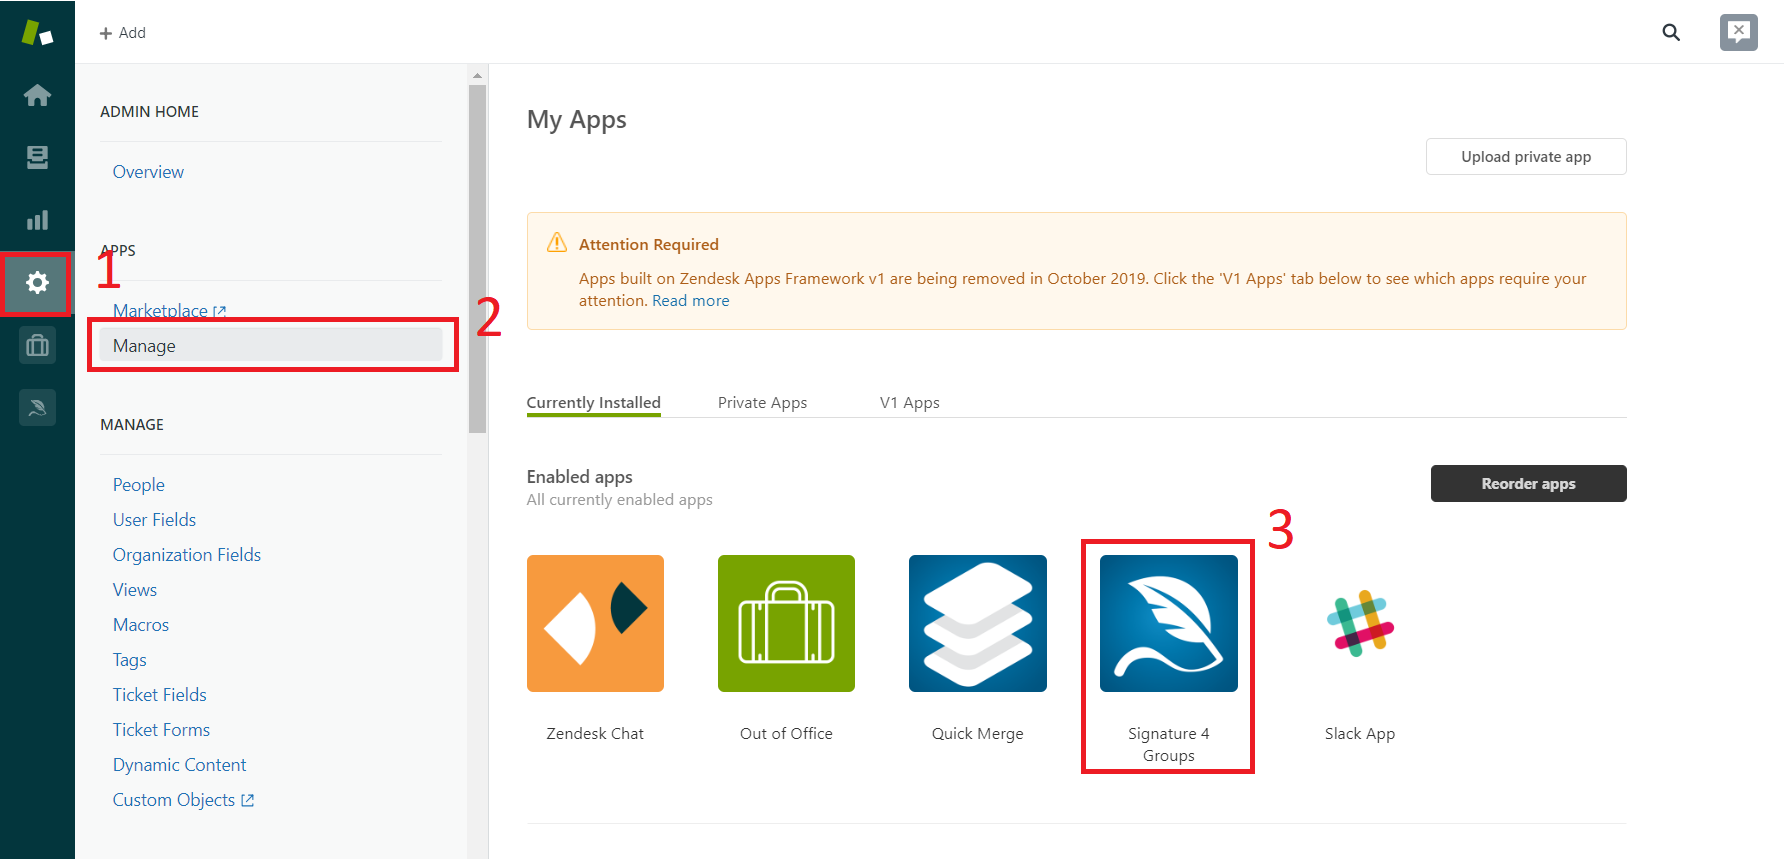Open People settings
This screenshot has height=859, width=1784.
[139, 485]
